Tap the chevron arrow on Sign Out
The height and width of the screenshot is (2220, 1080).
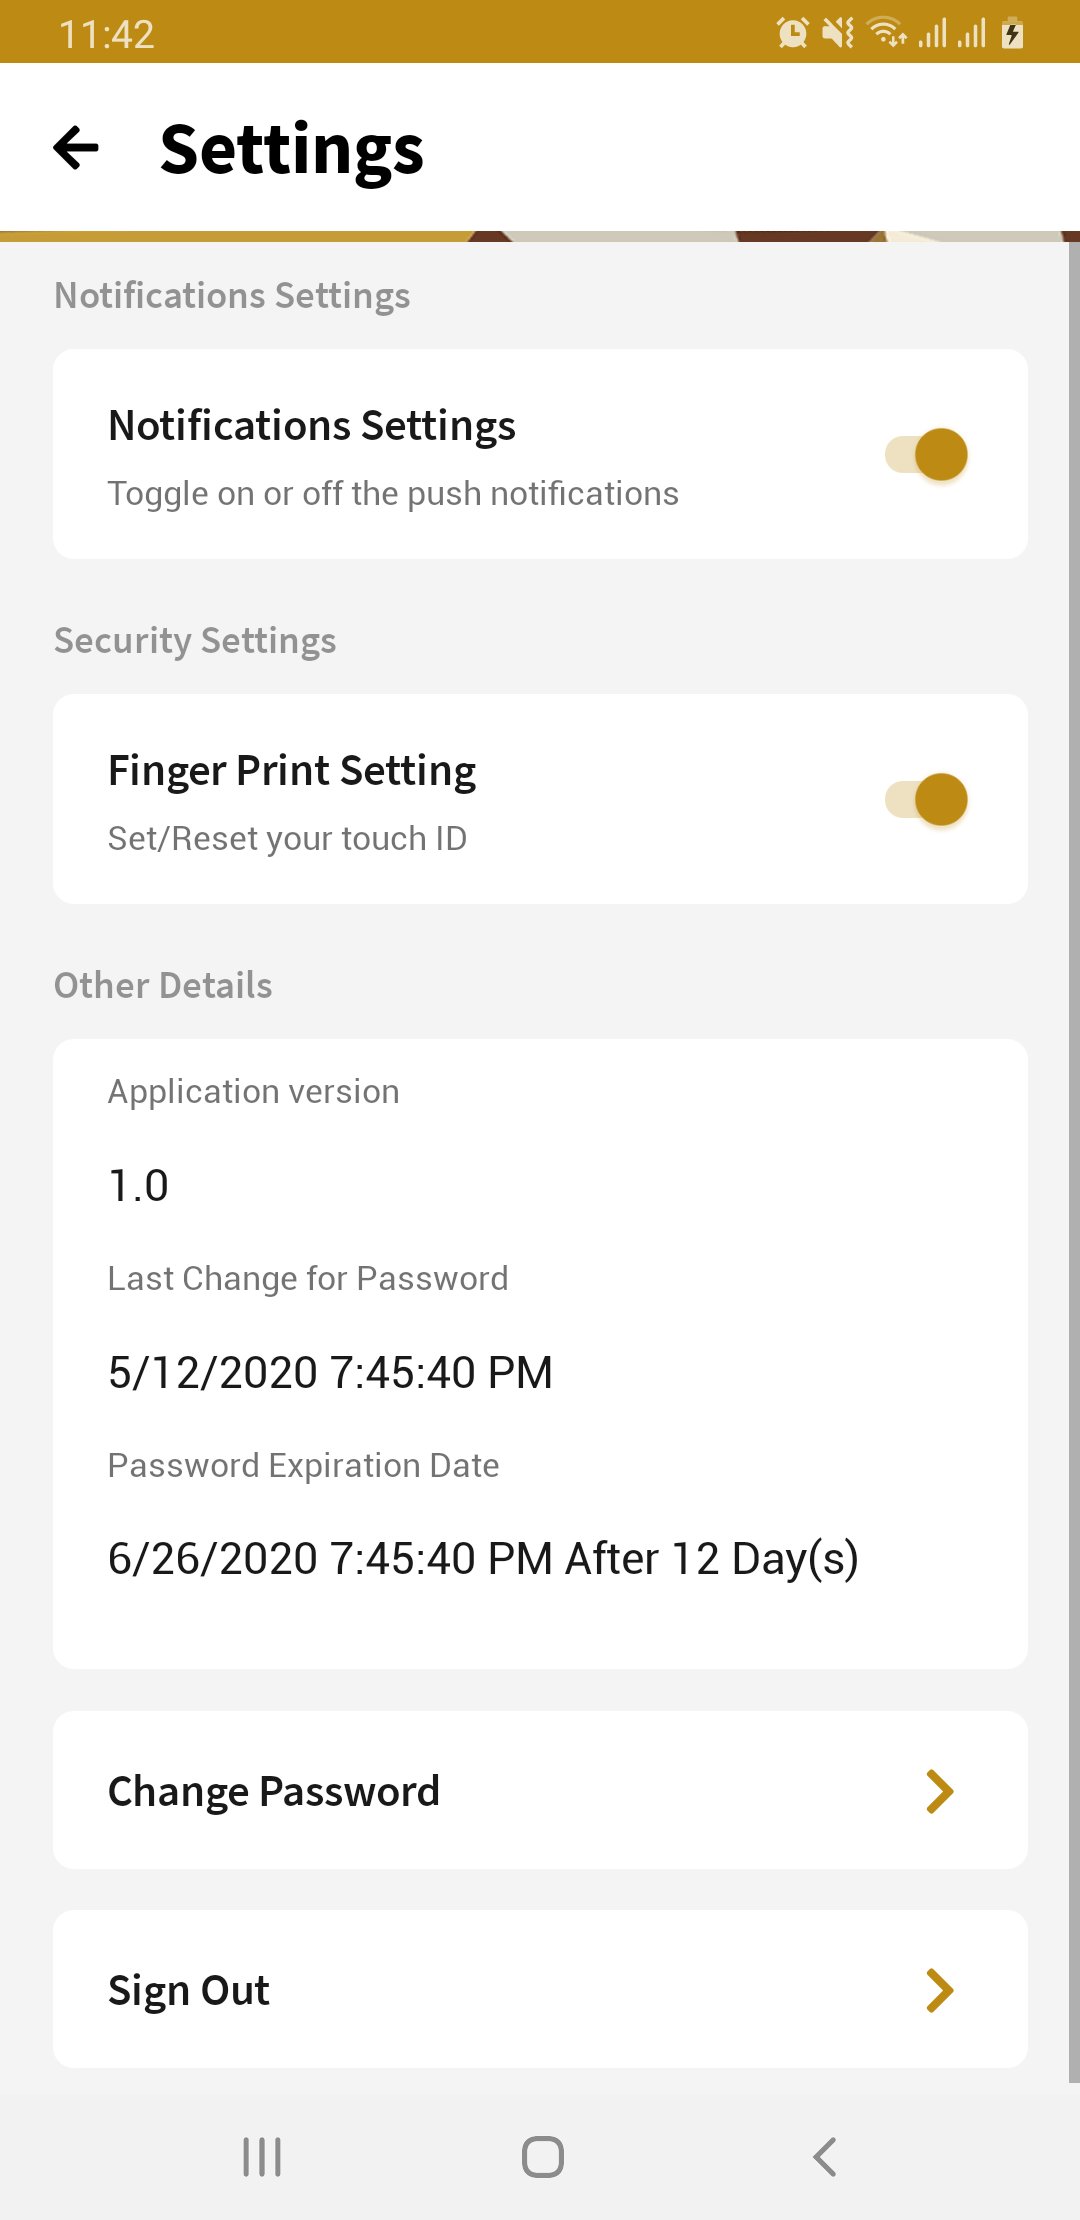pyautogui.click(x=939, y=1990)
